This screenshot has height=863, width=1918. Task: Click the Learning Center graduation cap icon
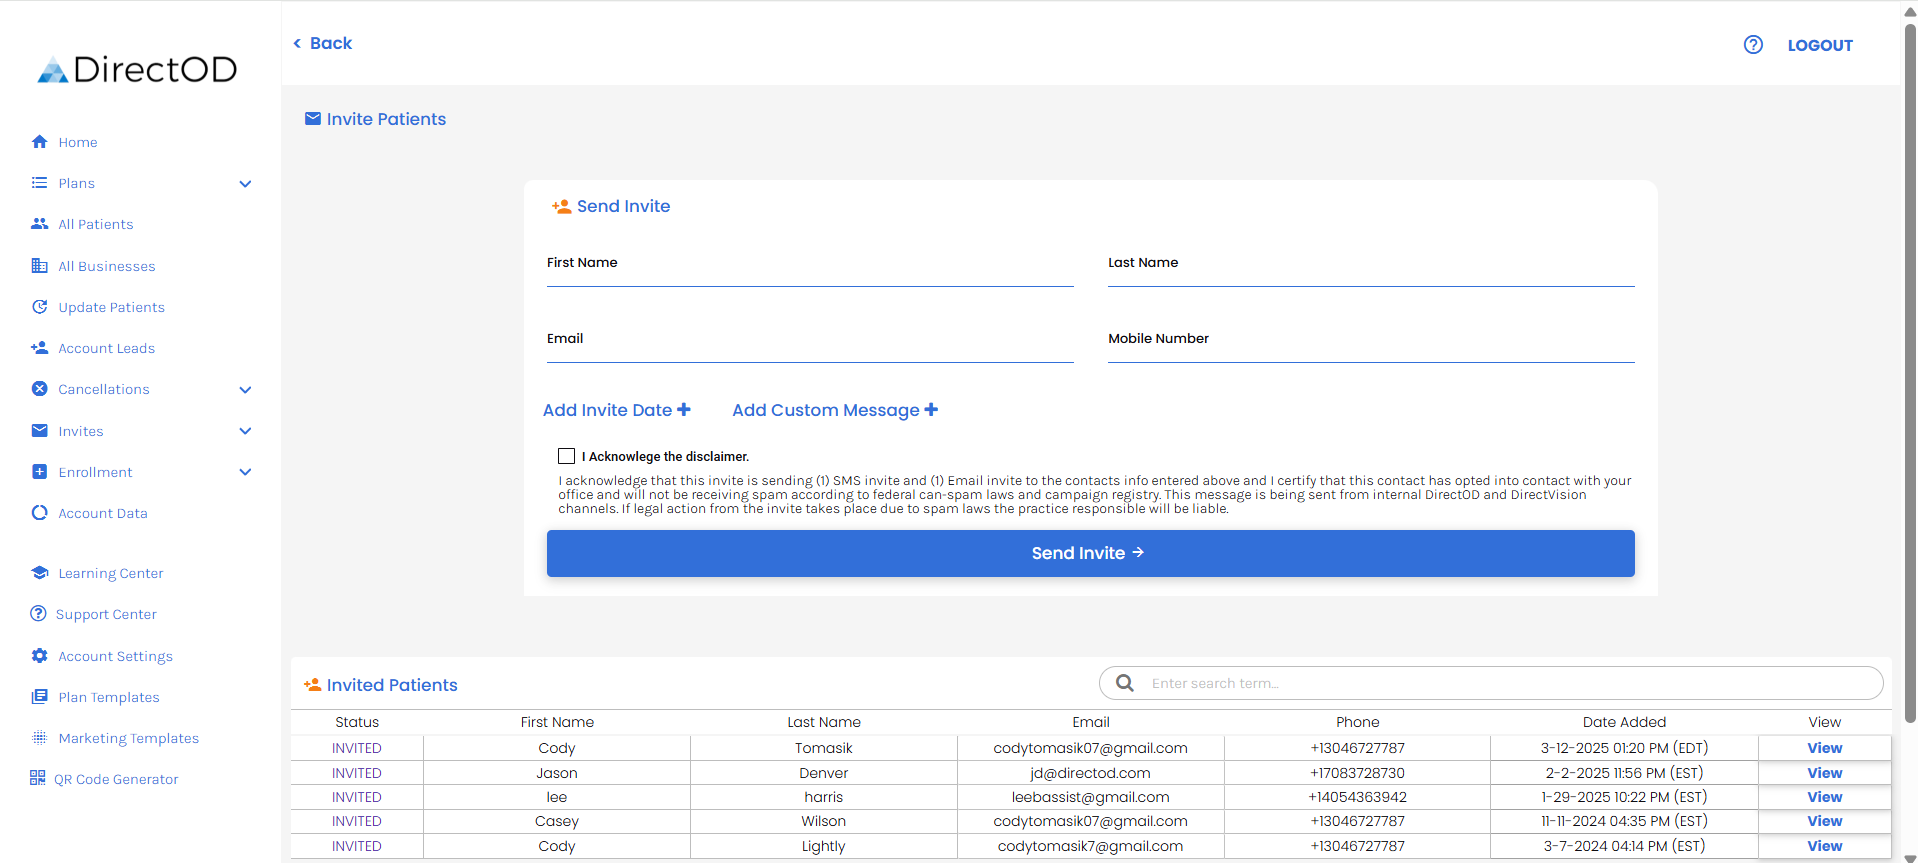40,573
